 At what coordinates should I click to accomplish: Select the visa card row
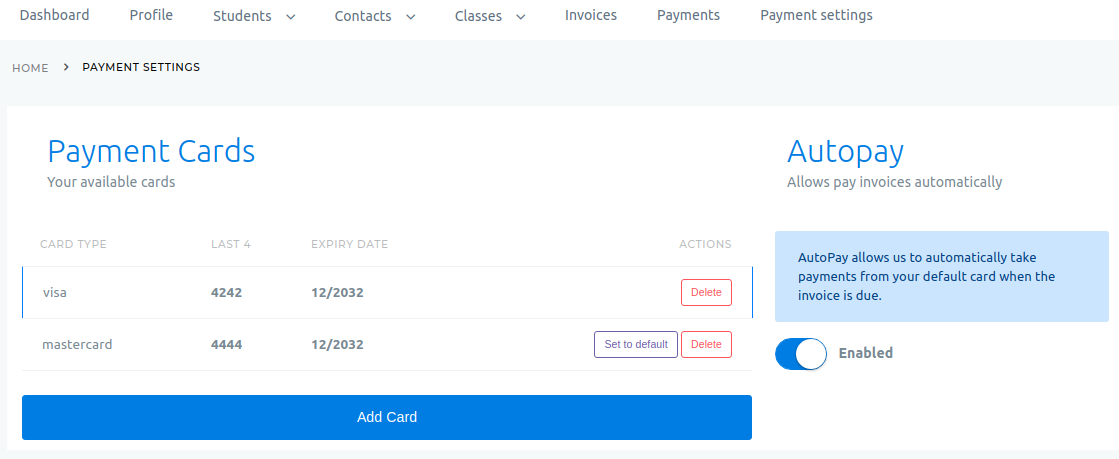[x=387, y=293]
